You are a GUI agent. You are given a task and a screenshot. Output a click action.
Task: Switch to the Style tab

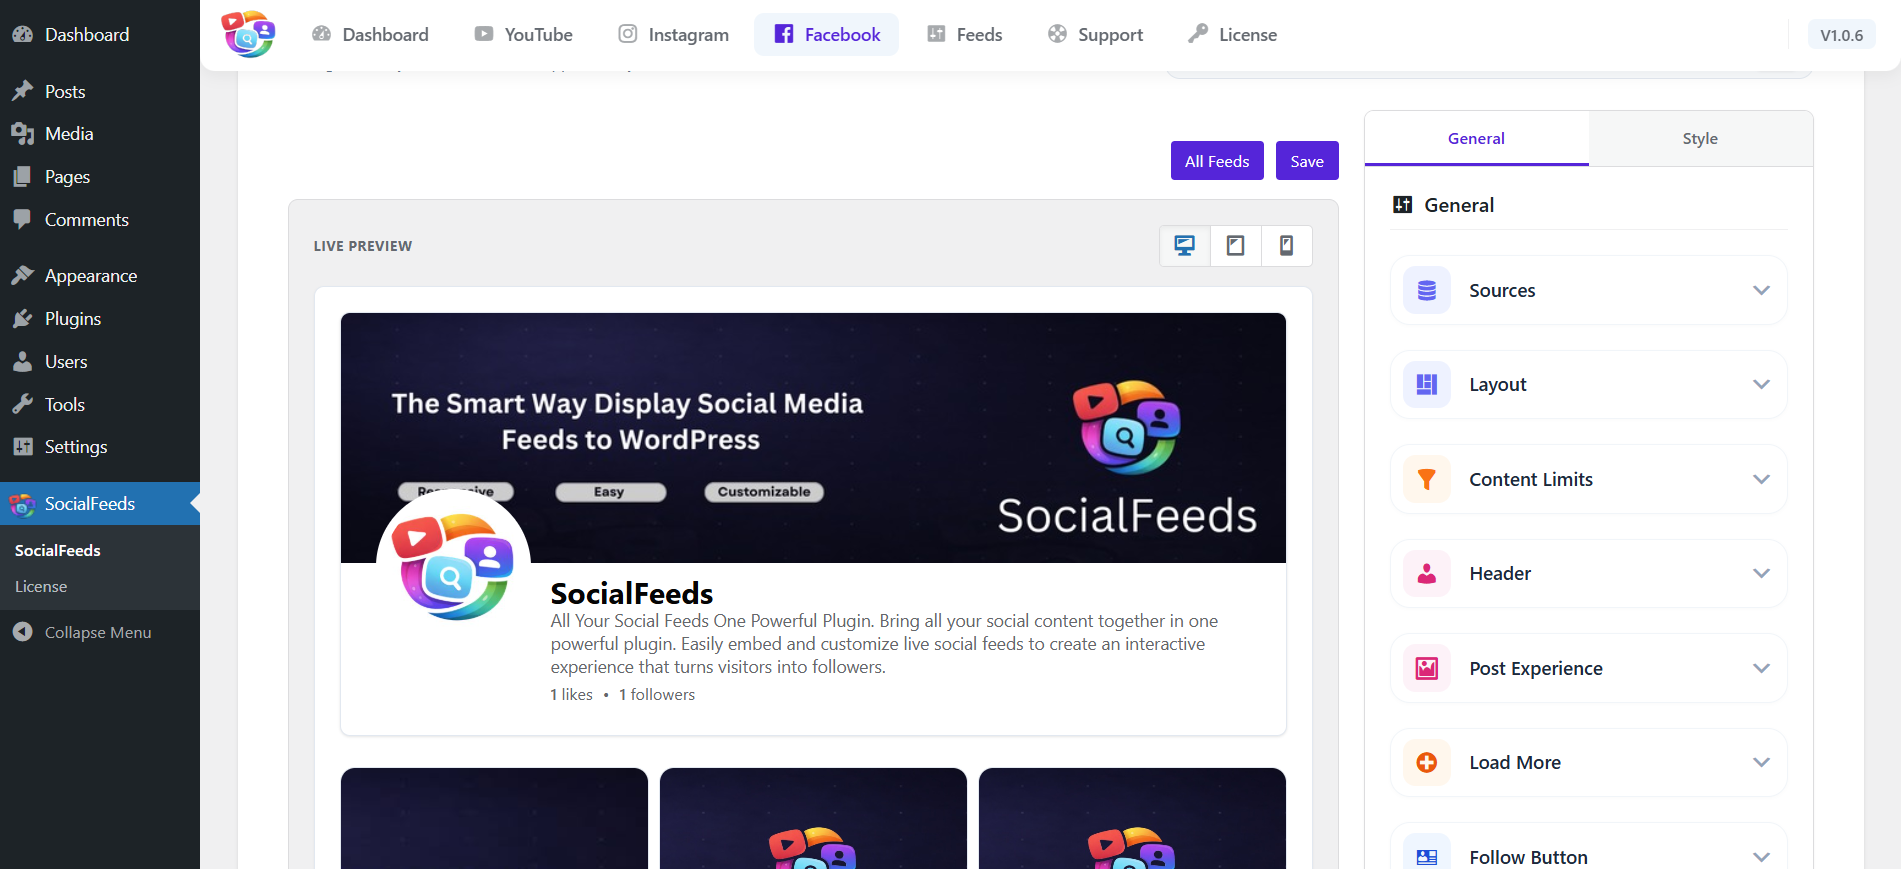coord(1700,138)
